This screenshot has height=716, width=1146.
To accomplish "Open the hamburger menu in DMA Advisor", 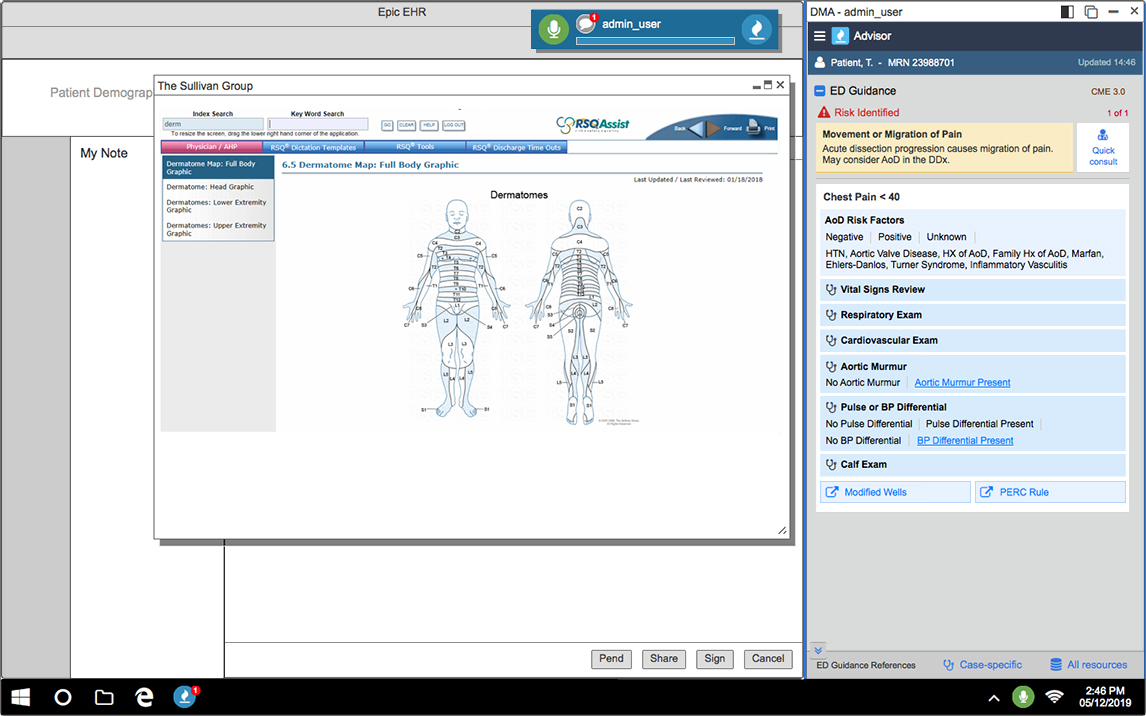I will (819, 36).
